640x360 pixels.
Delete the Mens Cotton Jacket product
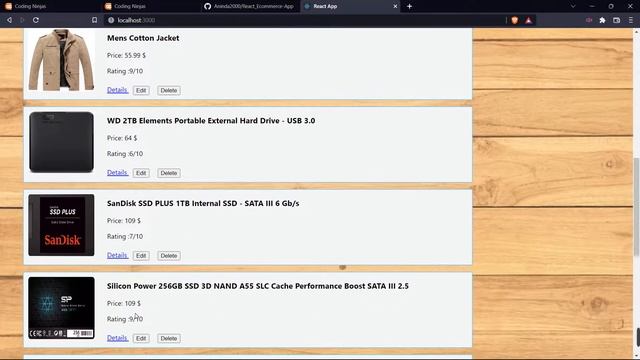coord(169,90)
